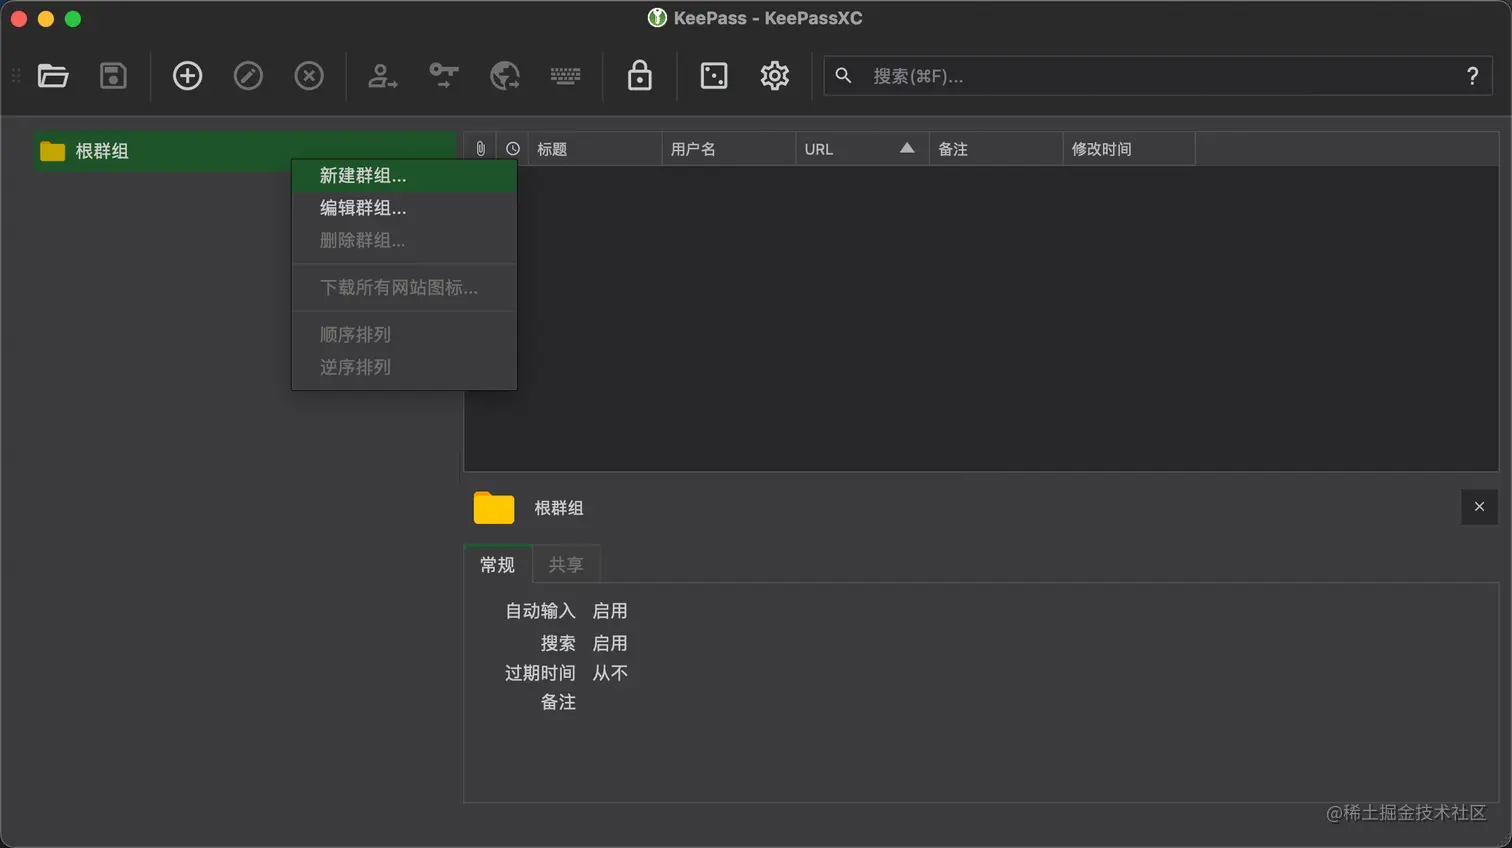
Task: Click the 根群组 title in preview
Action: coord(559,508)
